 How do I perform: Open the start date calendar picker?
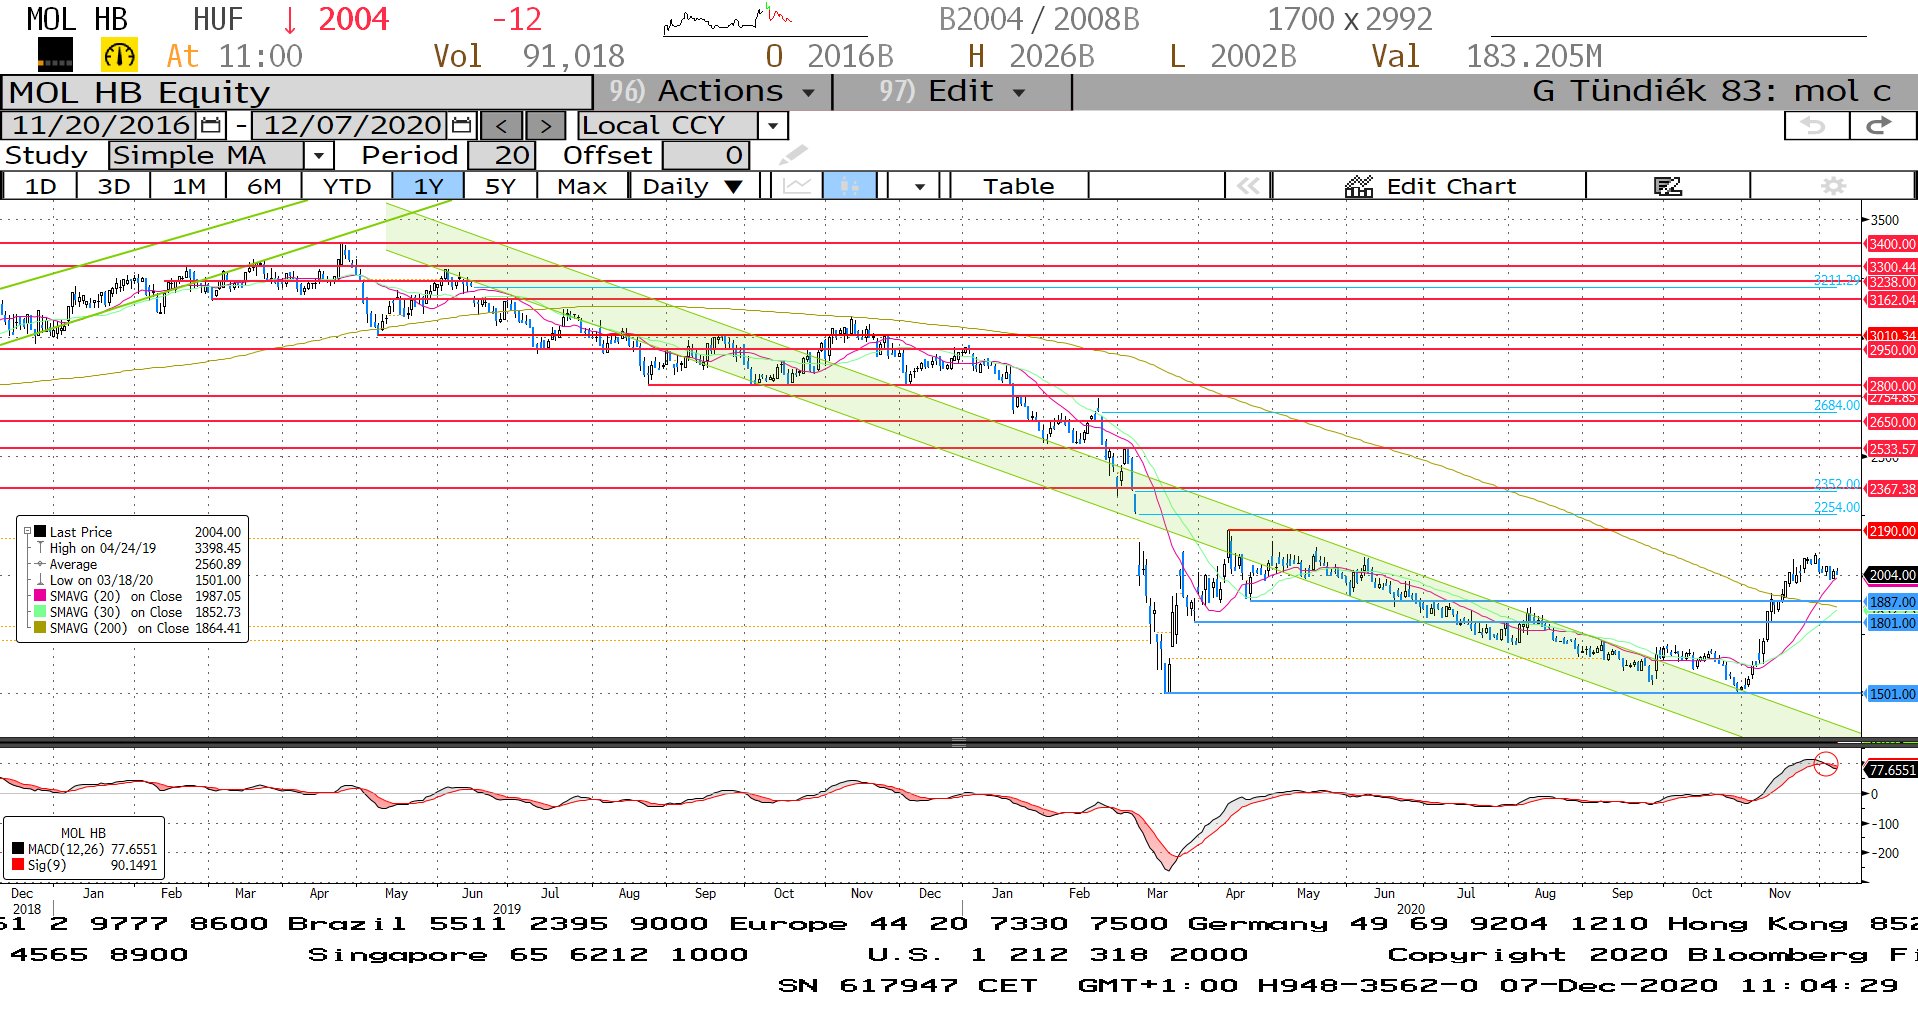point(211,126)
